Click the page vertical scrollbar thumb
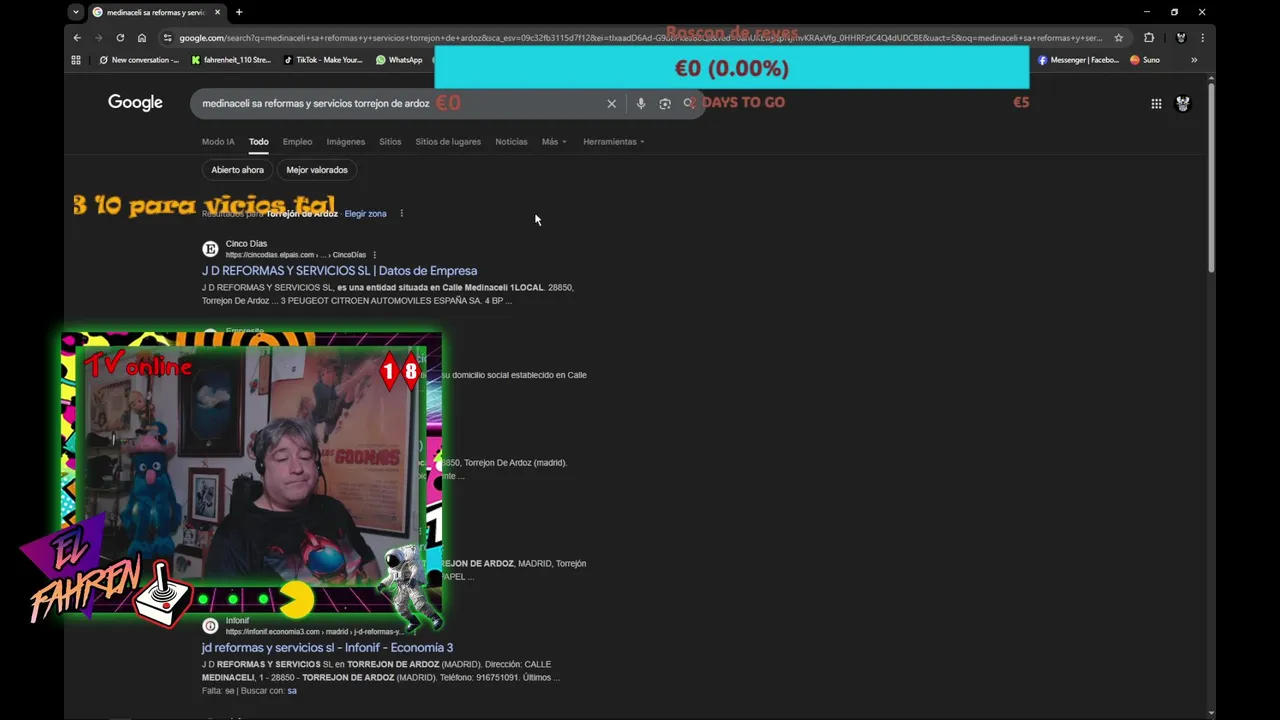Image resolution: width=1280 pixels, height=720 pixels. click(x=1211, y=178)
